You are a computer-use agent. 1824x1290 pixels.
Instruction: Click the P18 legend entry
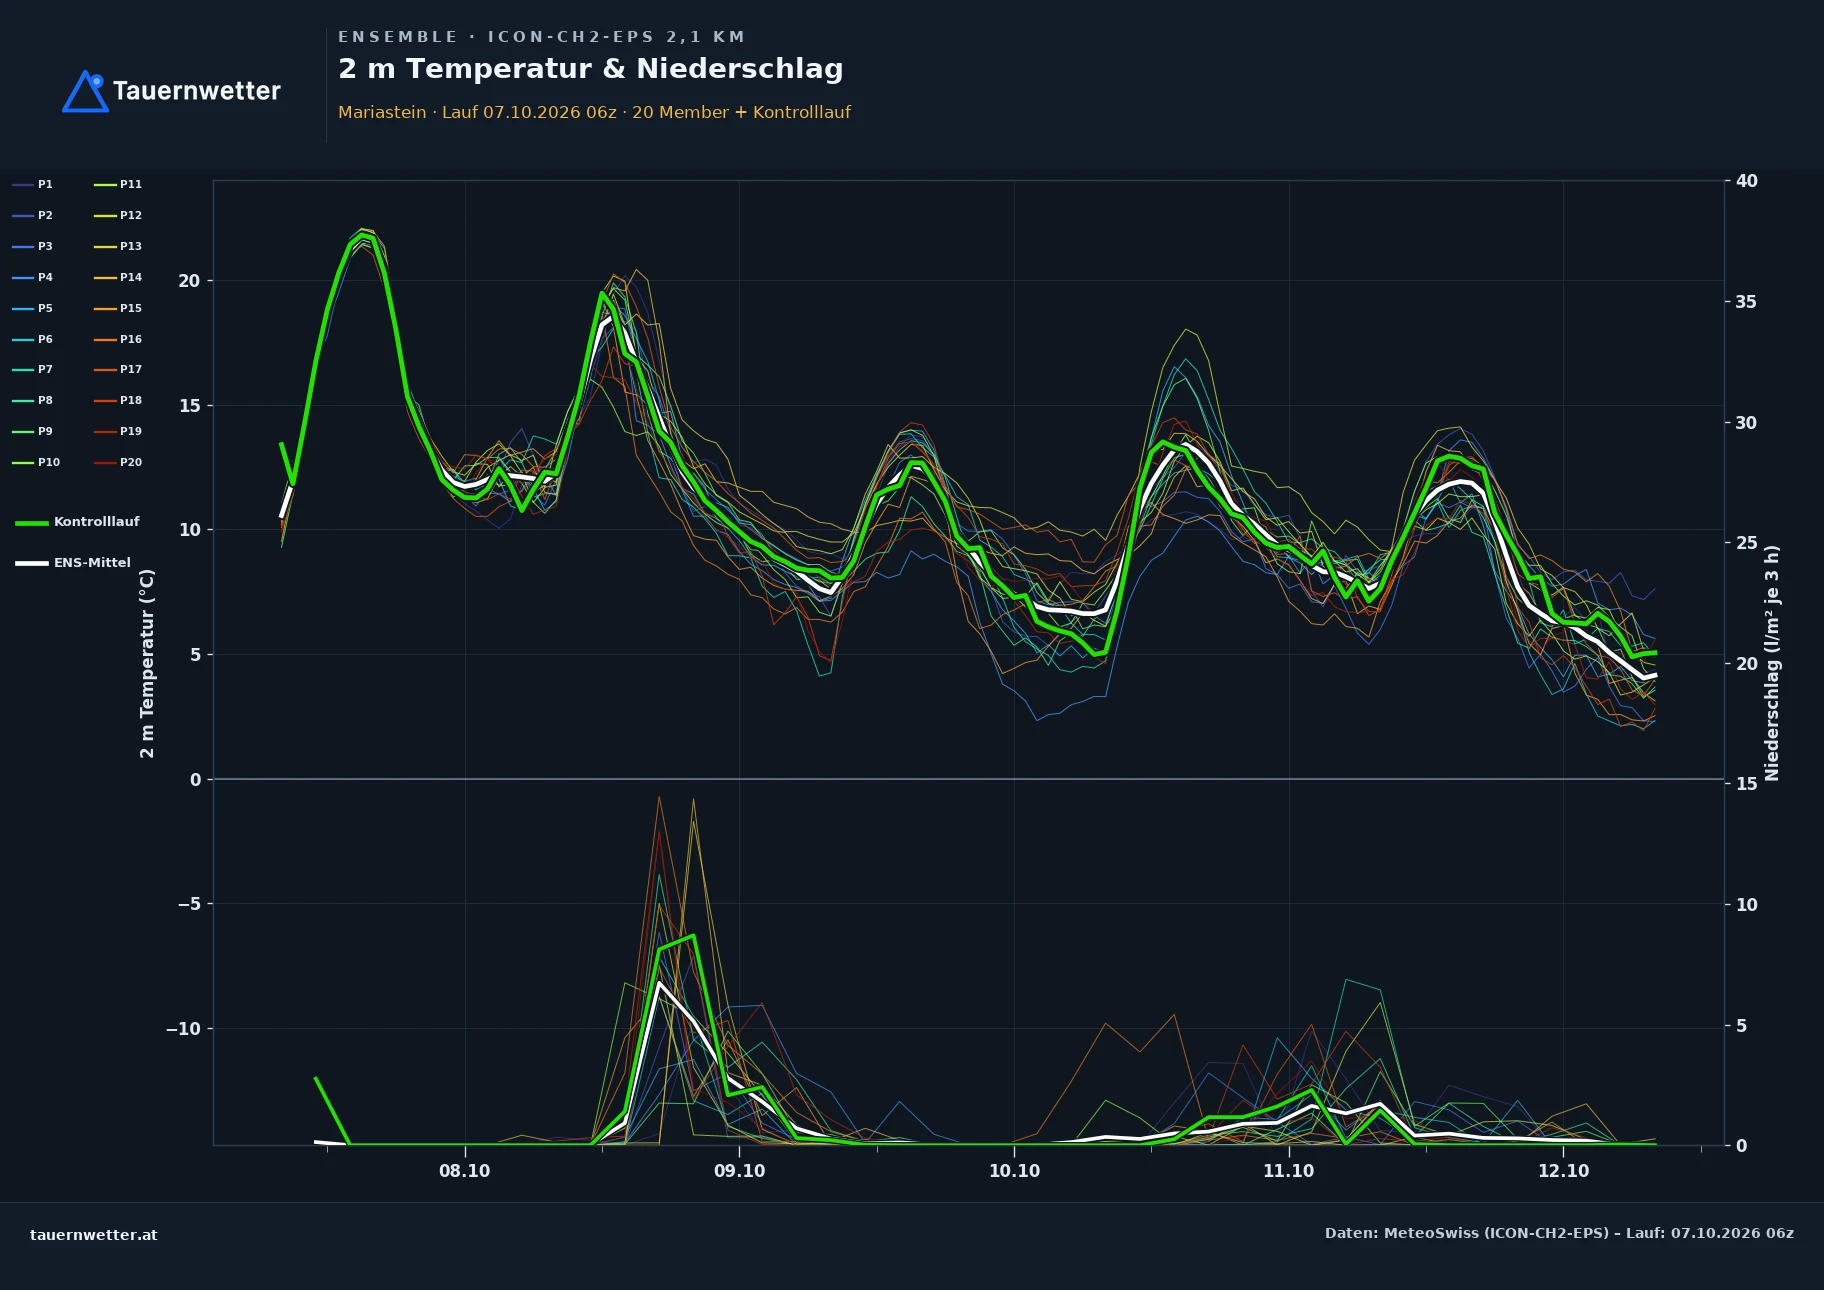click(x=118, y=400)
